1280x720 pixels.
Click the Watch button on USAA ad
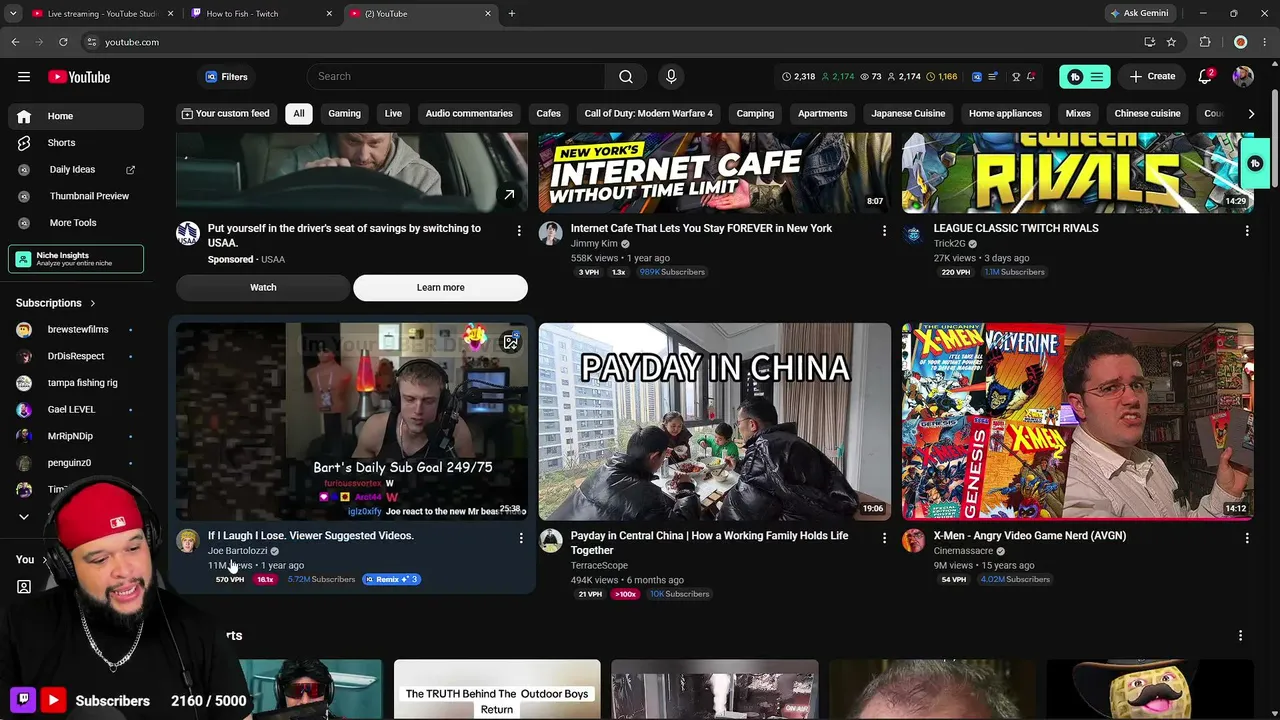(x=263, y=288)
